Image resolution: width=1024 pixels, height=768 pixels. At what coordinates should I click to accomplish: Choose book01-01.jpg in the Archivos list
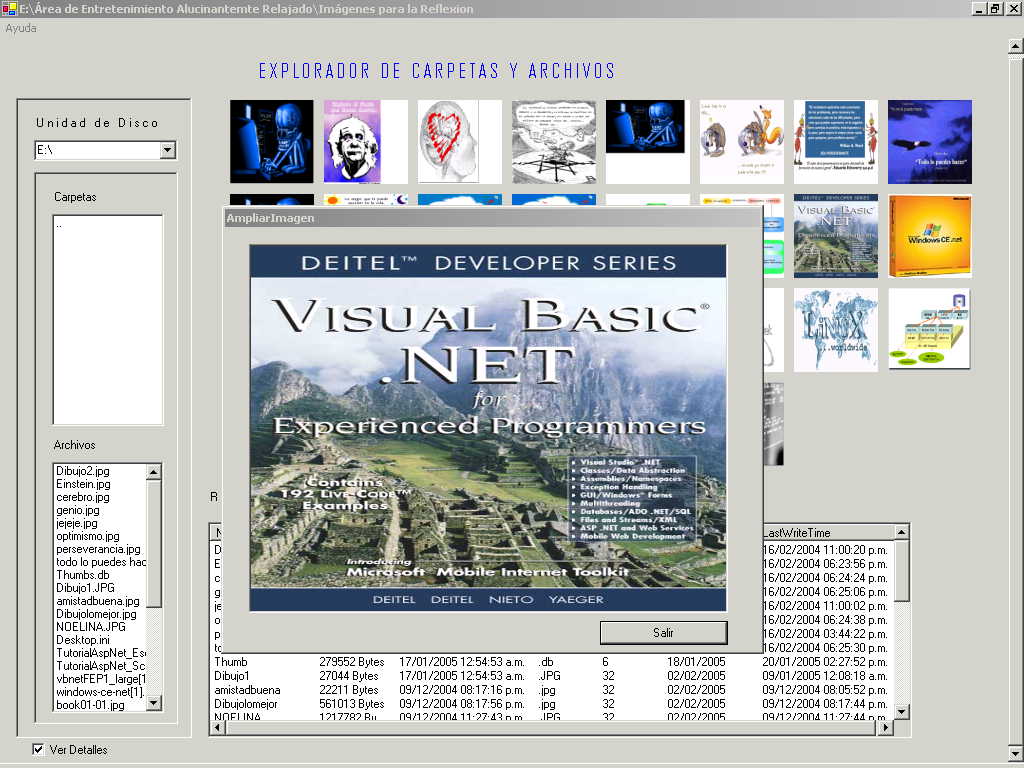click(x=90, y=705)
